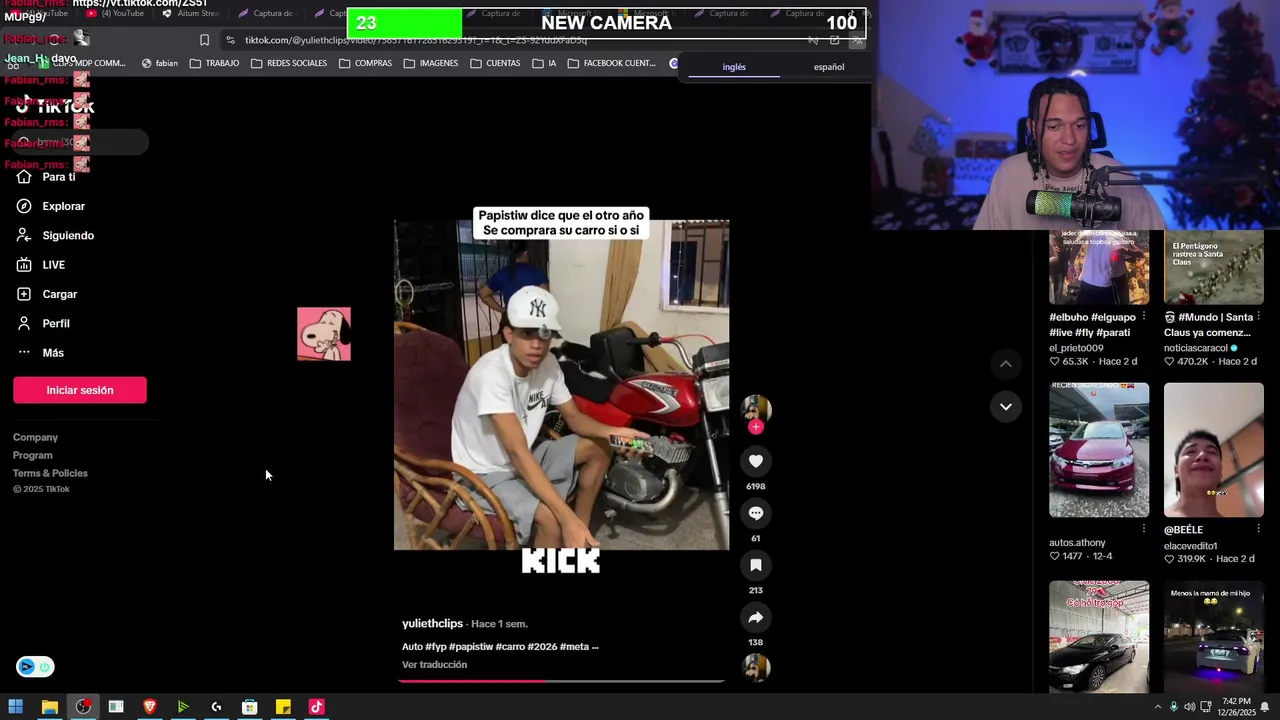Open File Explorer from the taskbar
Viewport: 1280px width, 720px height.
coord(49,707)
